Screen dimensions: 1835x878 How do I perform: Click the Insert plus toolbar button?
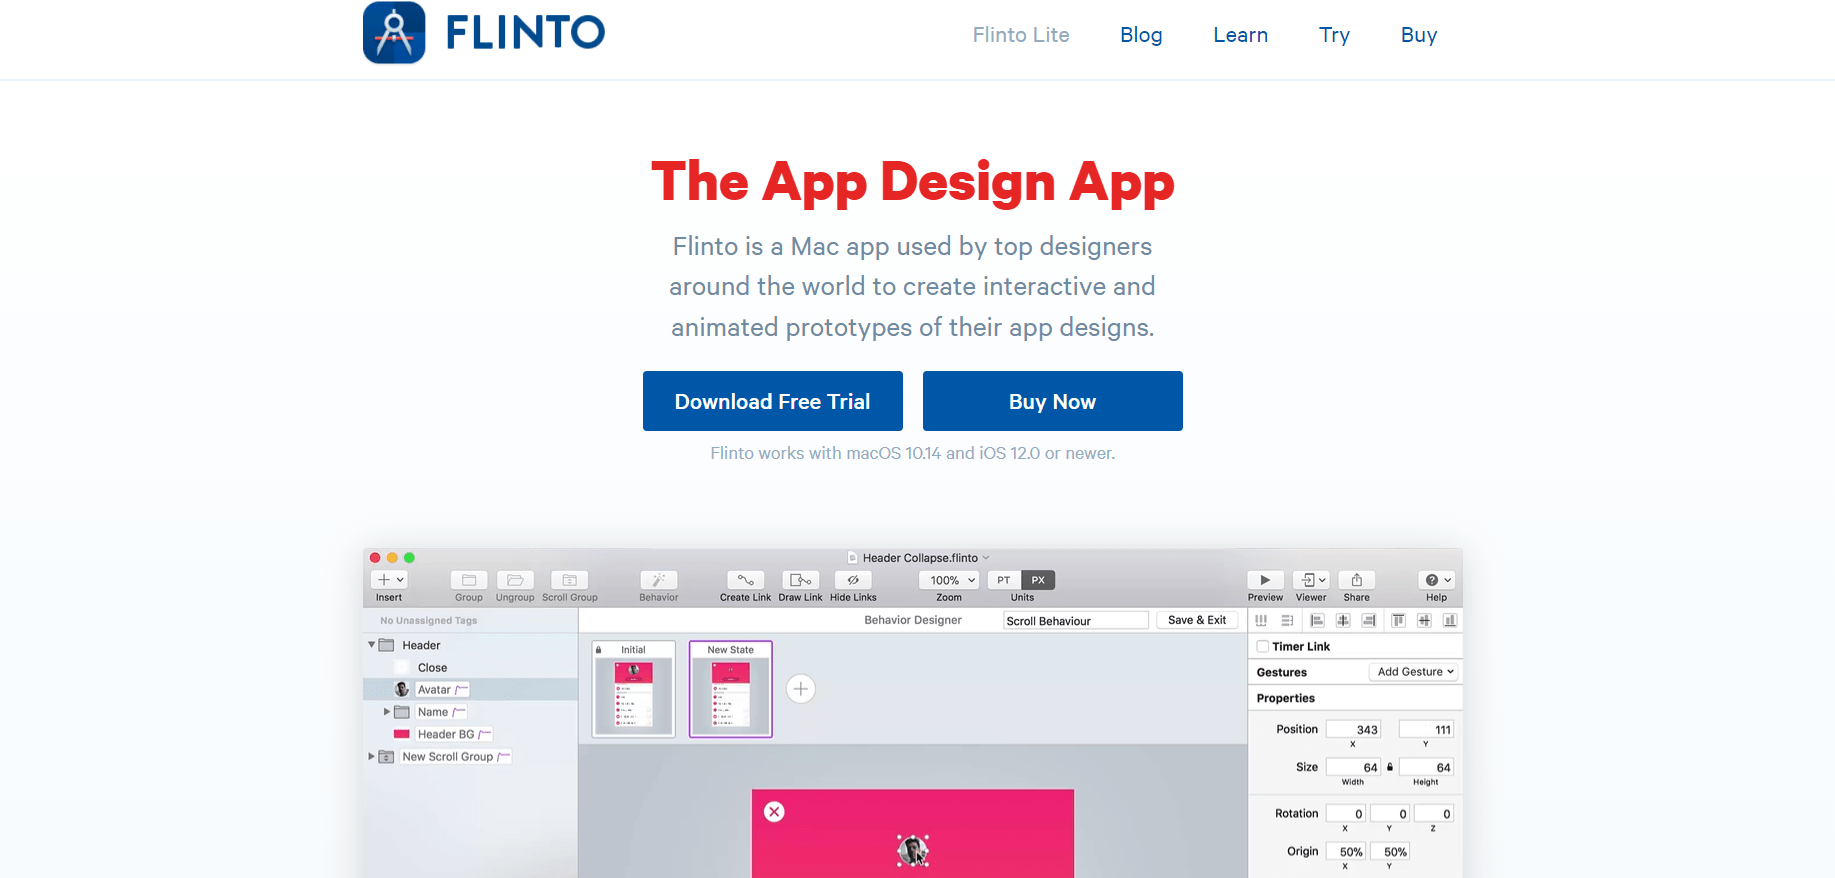pyautogui.click(x=389, y=580)
